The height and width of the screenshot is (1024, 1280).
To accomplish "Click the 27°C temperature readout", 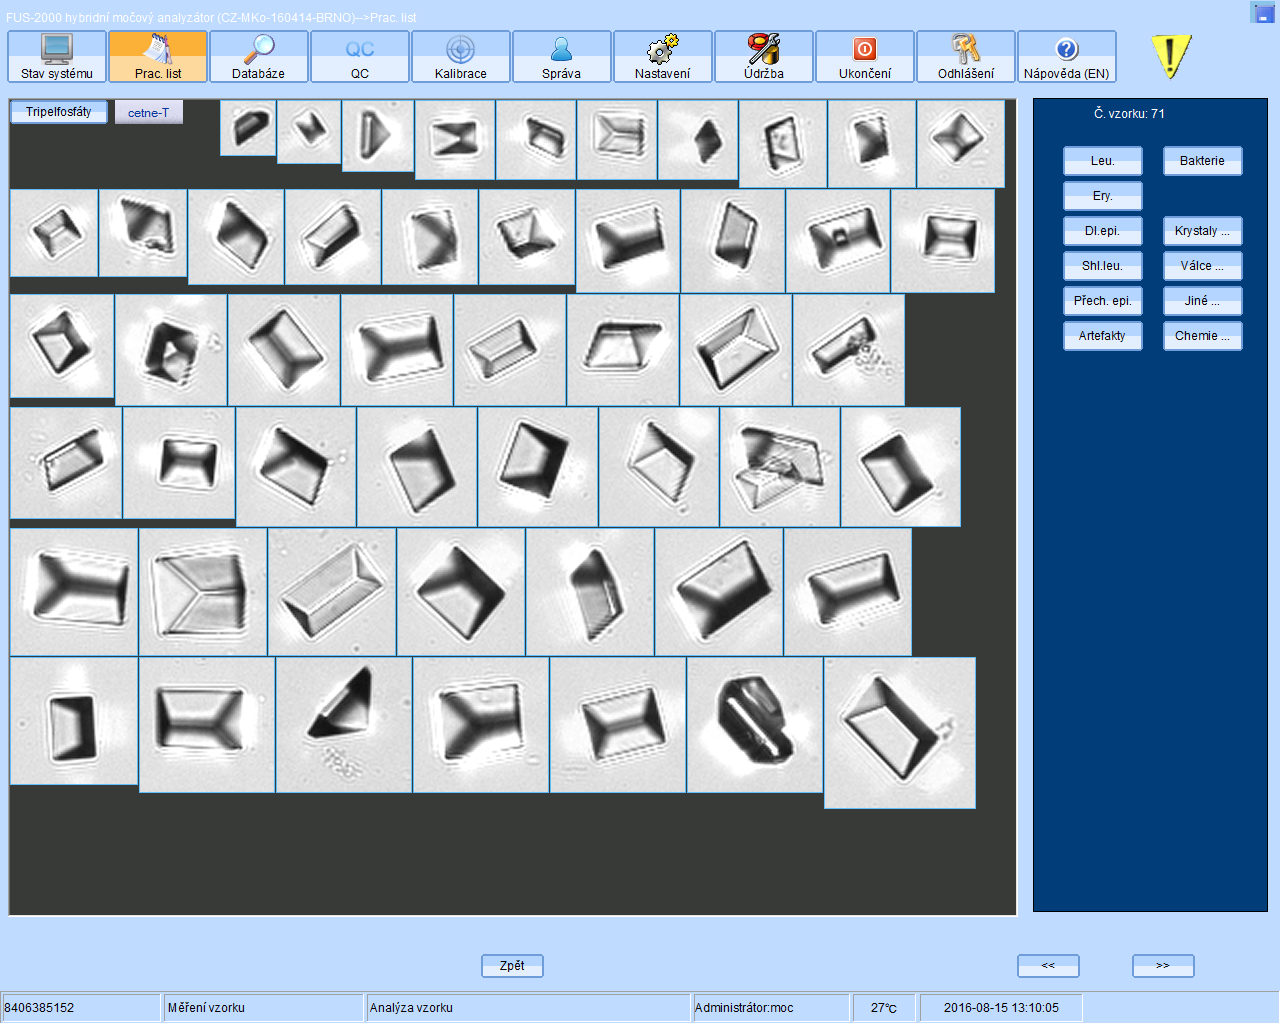I will pyautogui.click(x=884, y=1008).
